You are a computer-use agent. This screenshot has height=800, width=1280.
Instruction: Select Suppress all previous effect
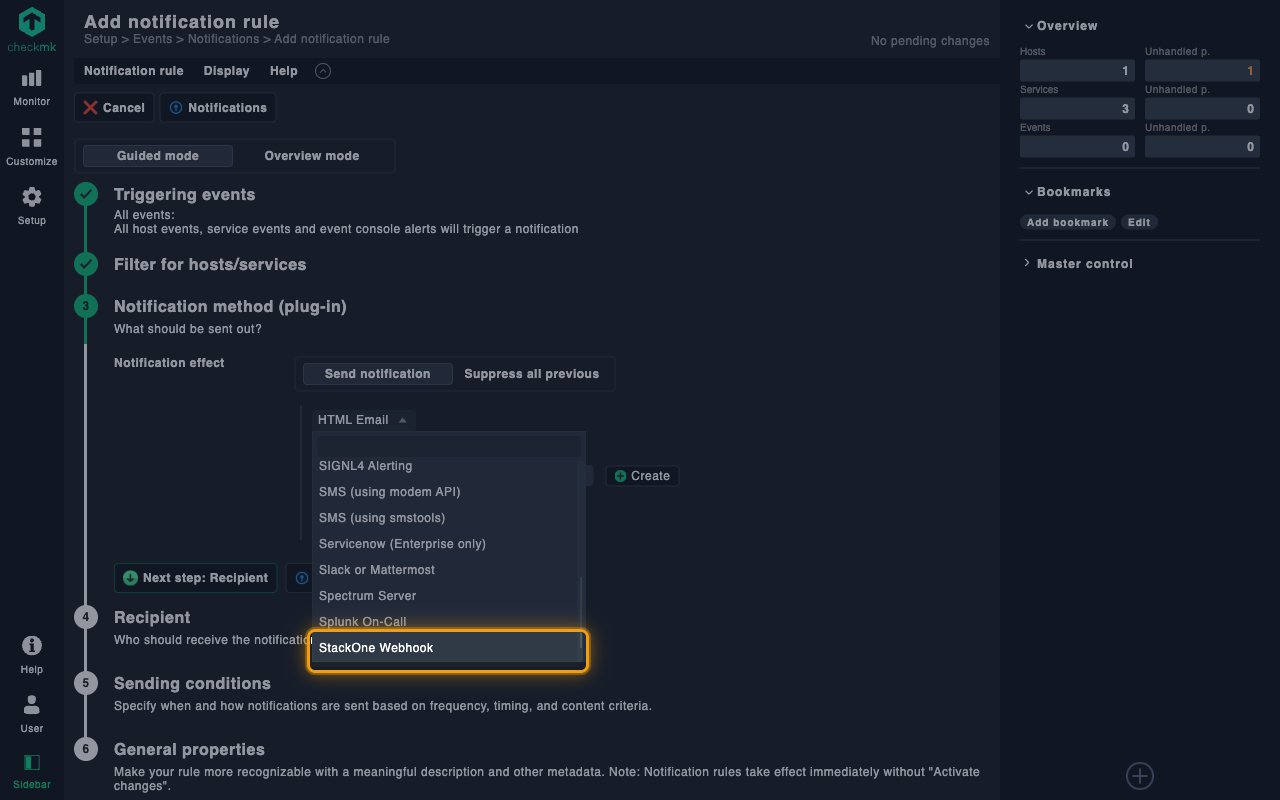coord(532,374)
